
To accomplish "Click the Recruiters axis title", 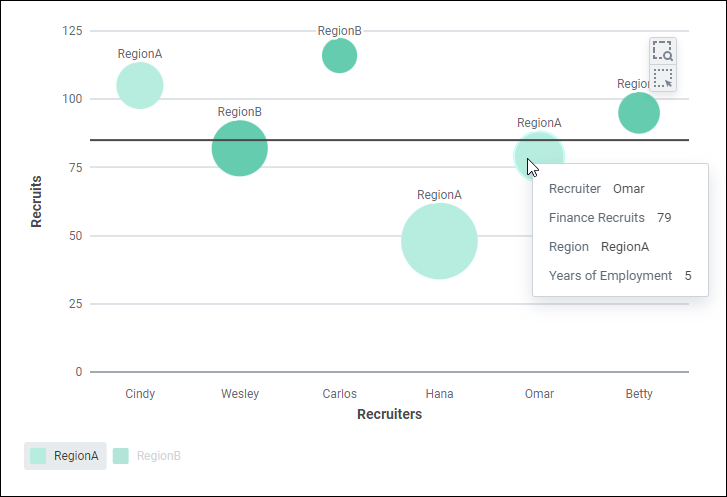I will tap(389, 414).
